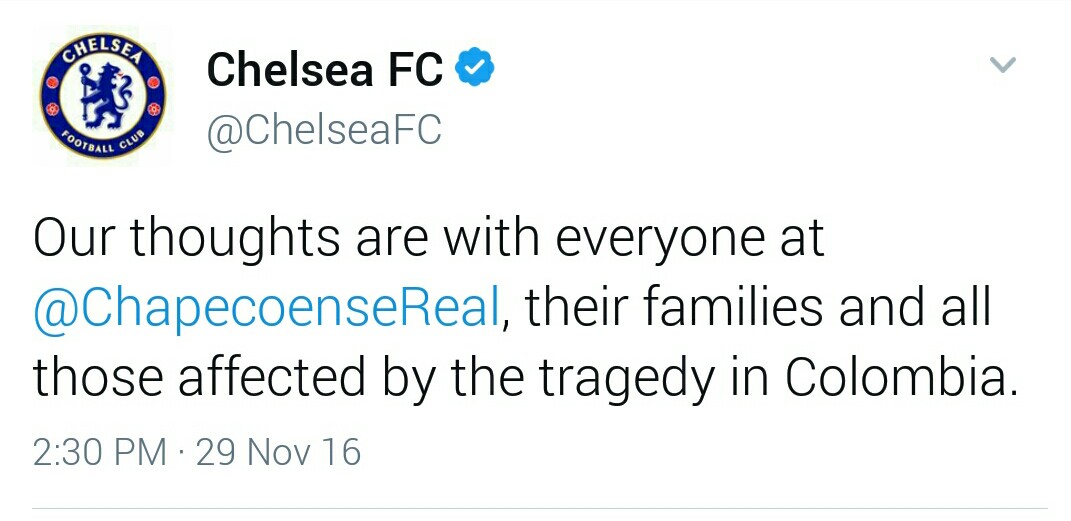Visit the @ChelseaFC handle
1071x521 pixels.
323,130
